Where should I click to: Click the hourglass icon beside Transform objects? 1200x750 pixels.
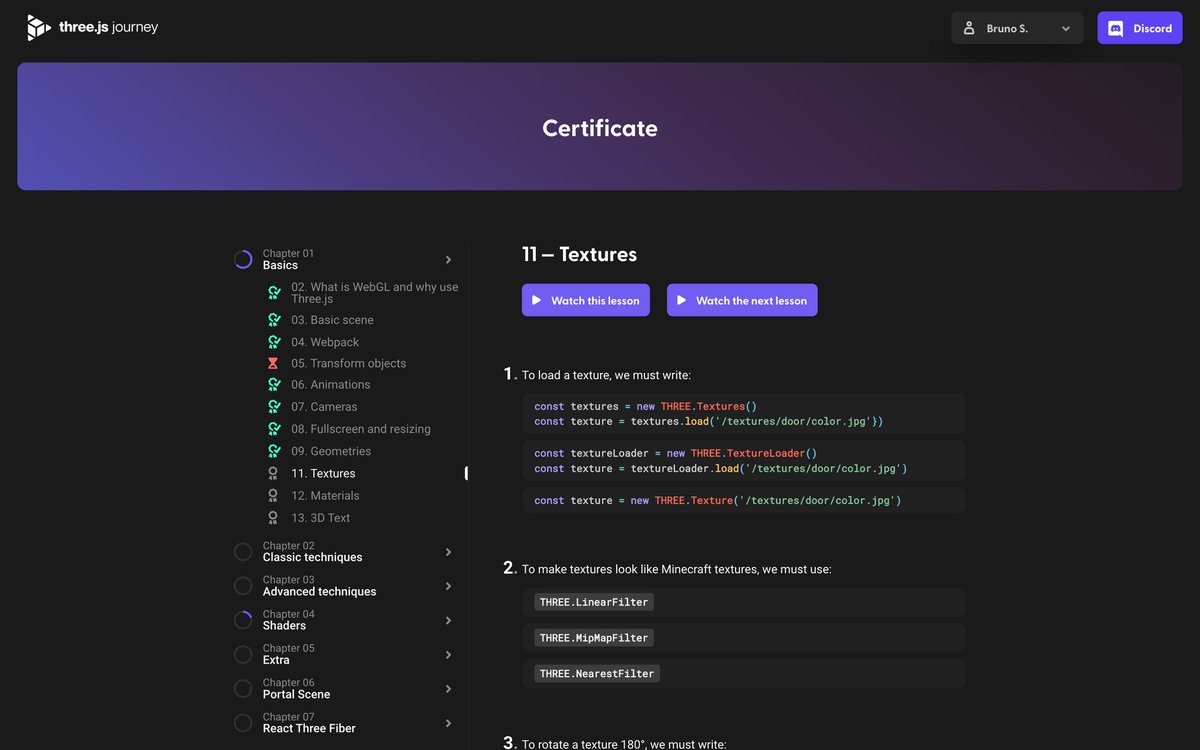273,364
